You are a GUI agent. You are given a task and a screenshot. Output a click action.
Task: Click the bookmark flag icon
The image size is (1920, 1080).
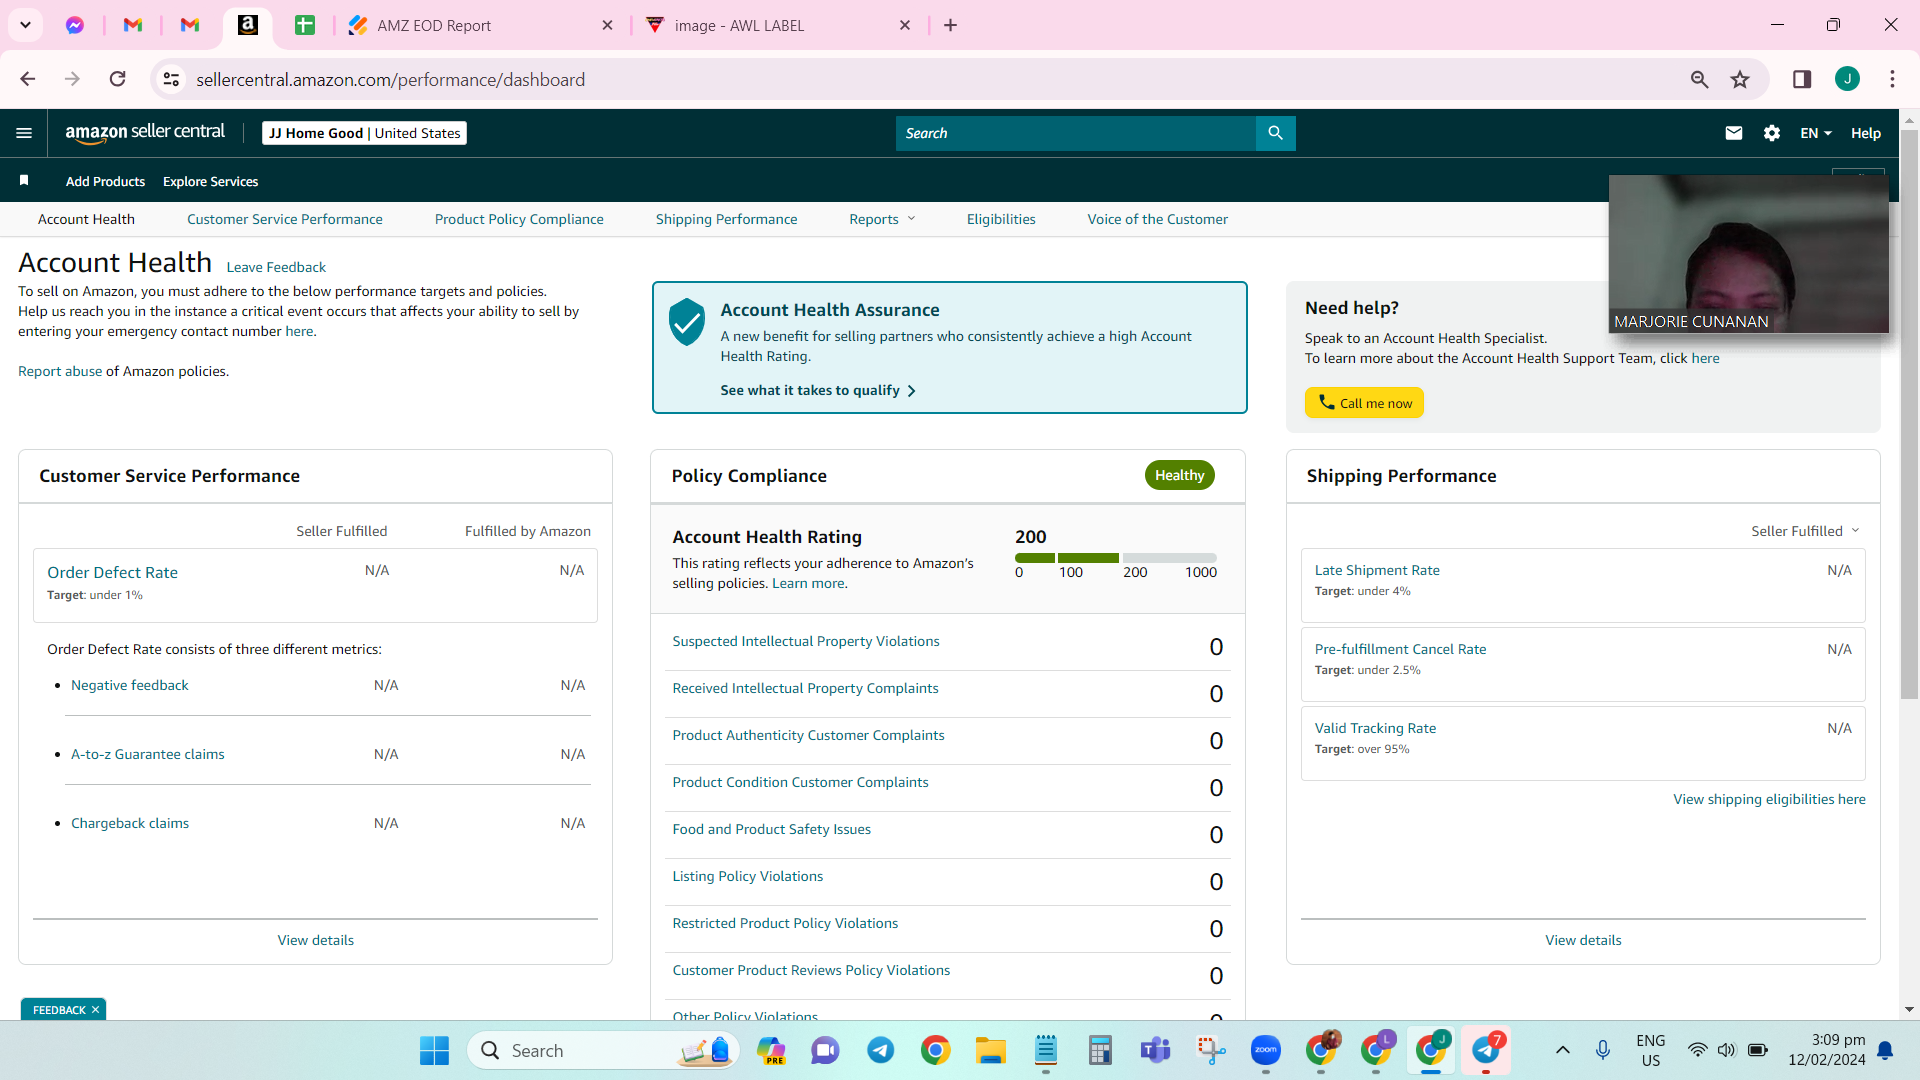[x=24, y=181]
